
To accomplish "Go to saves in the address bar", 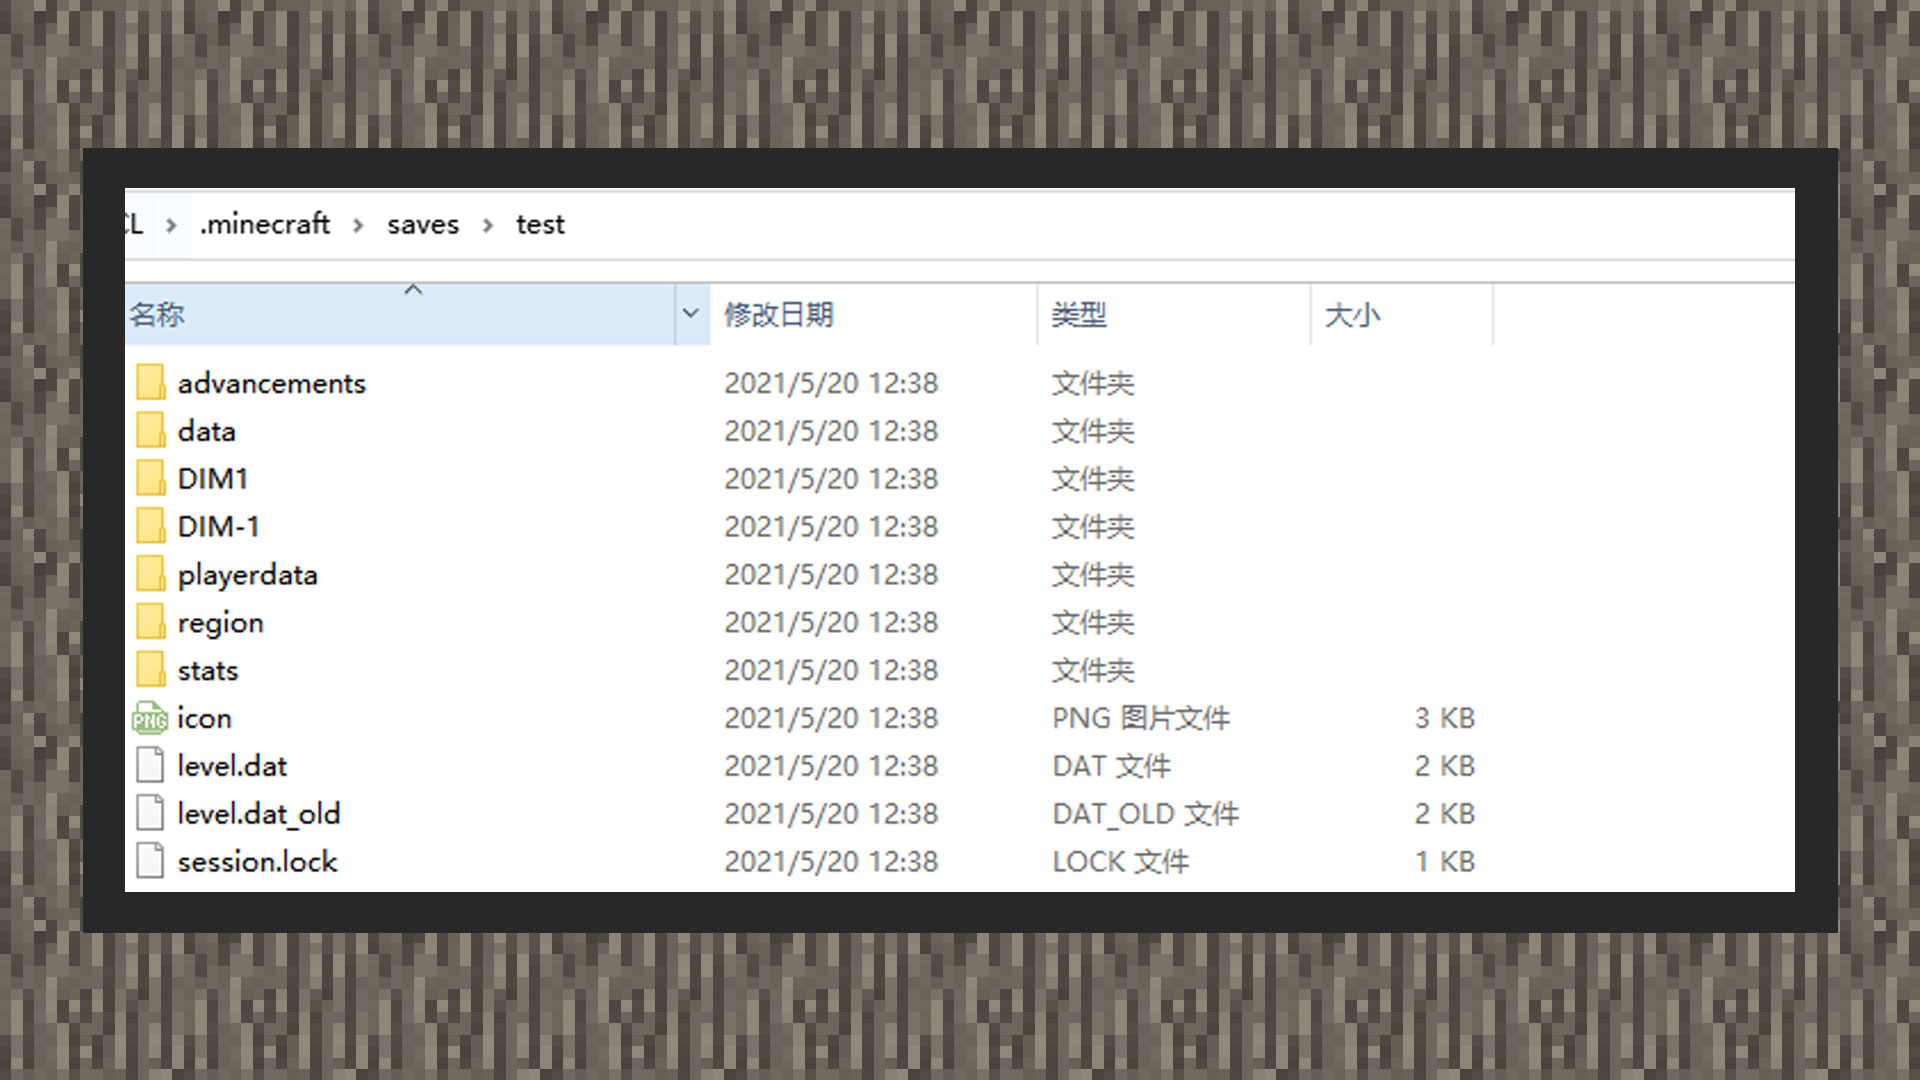I will tap(423, 224).
